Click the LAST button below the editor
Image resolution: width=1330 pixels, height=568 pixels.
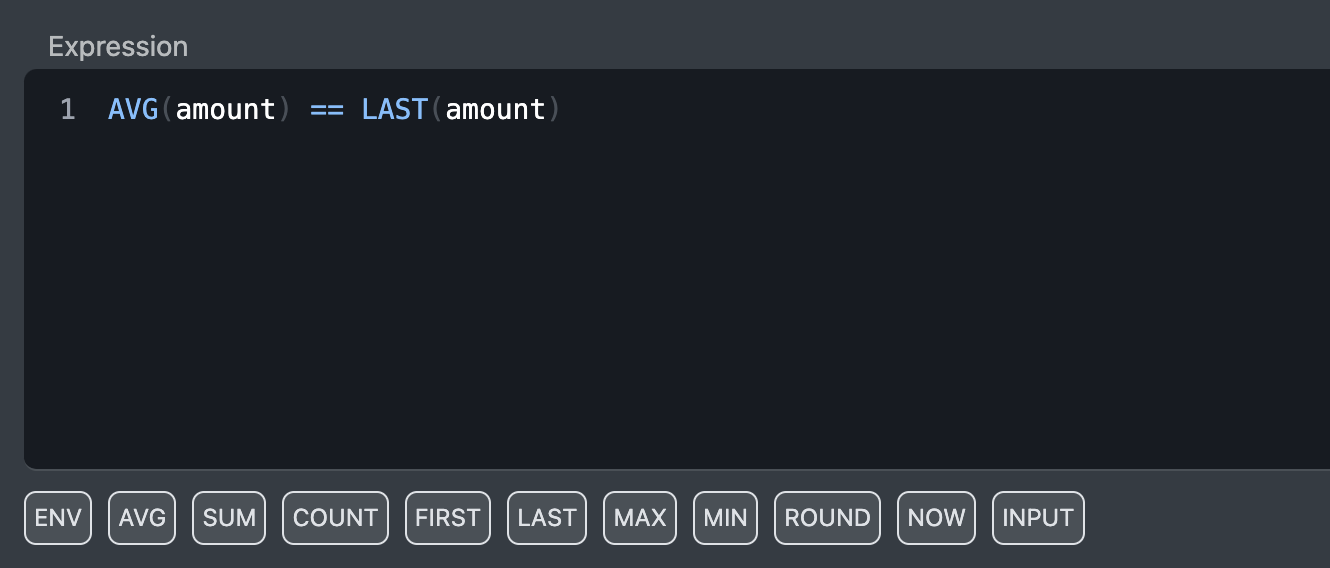[546, 518]
